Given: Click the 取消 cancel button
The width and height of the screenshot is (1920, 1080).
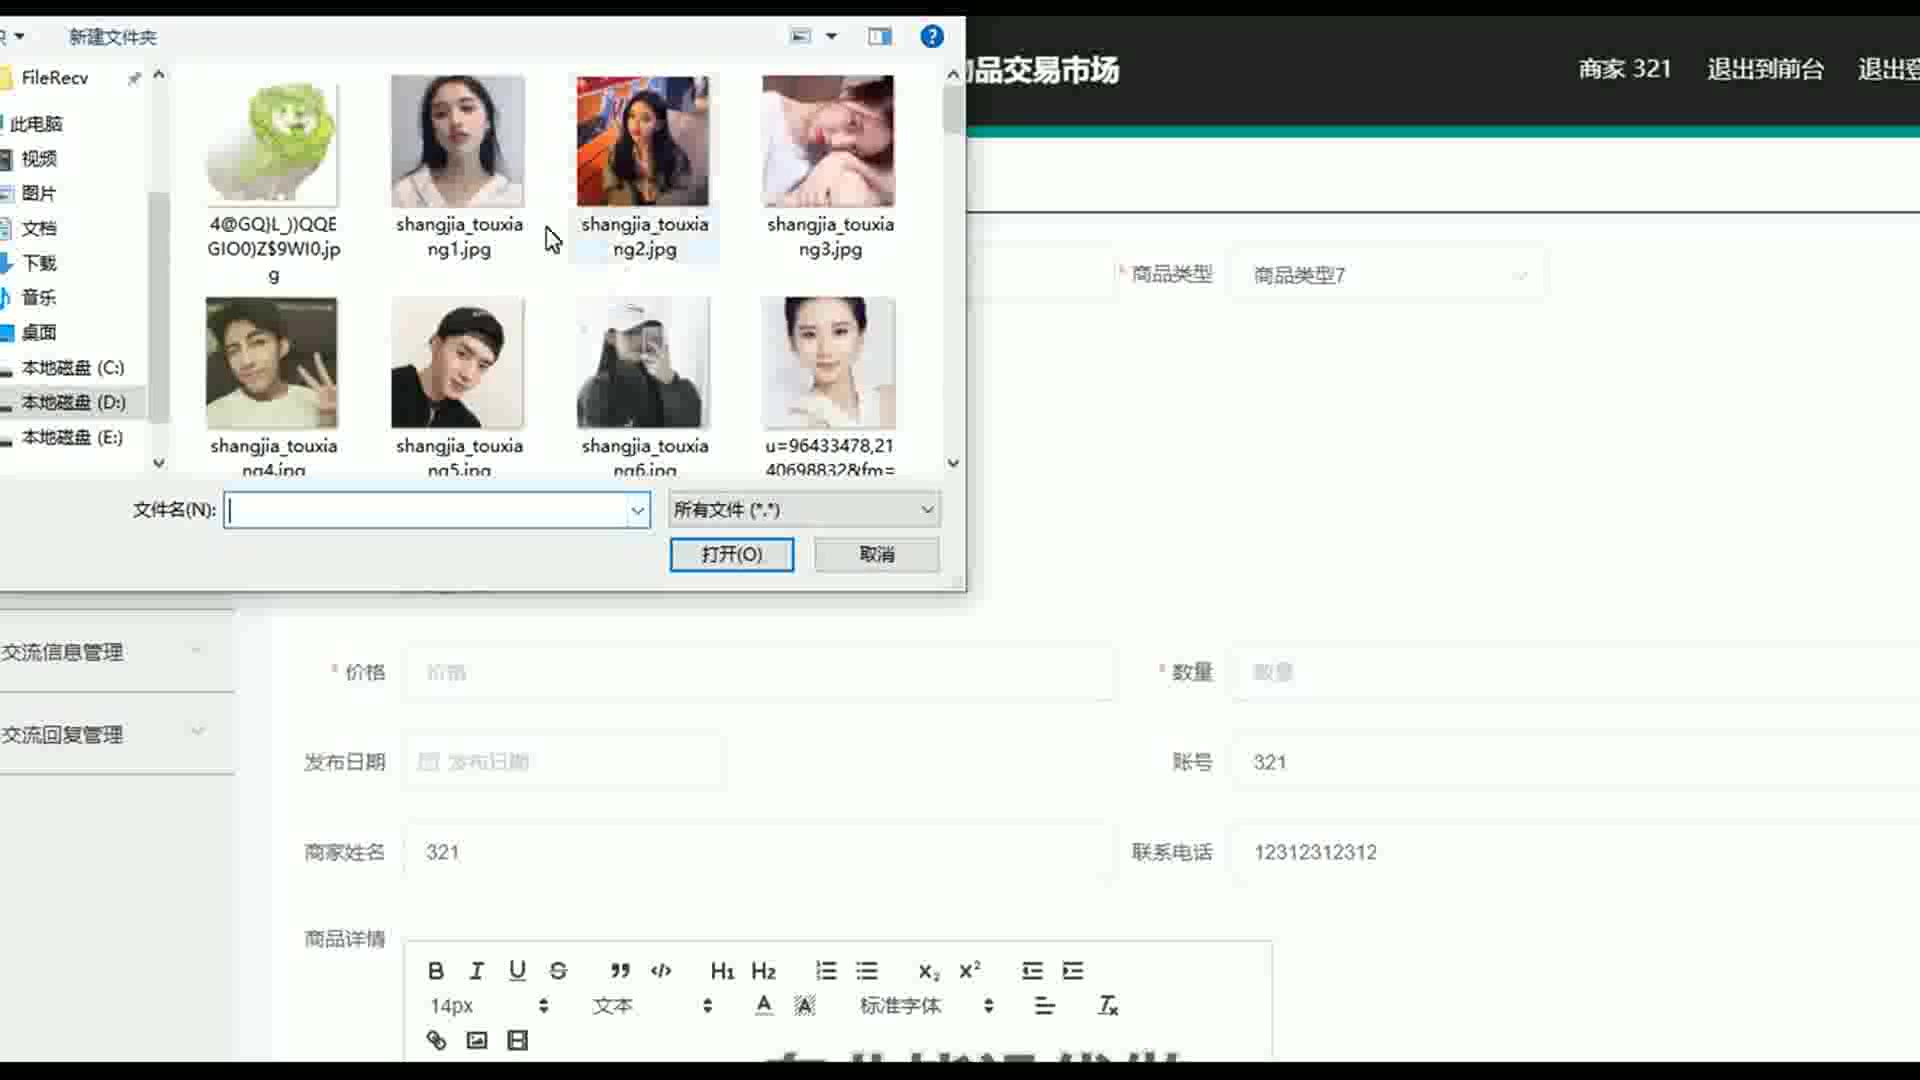Looking at the screenshot, I should [877, 554].
